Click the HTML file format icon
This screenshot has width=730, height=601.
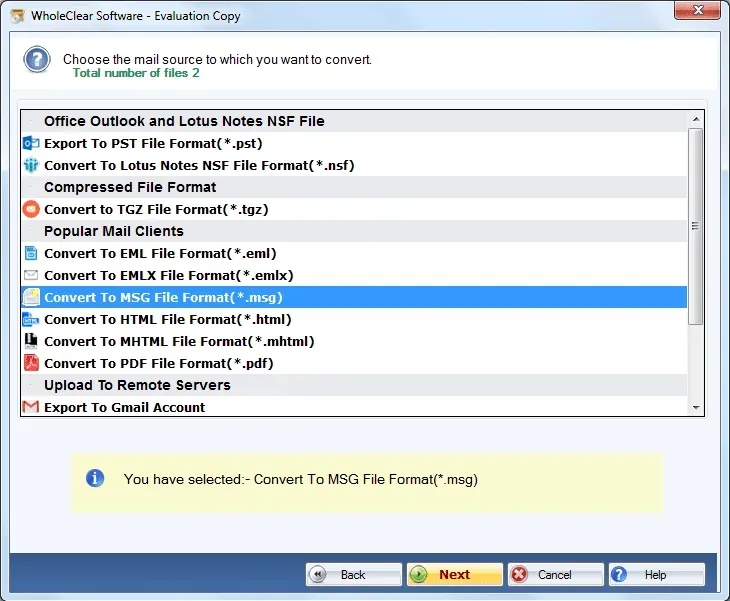pyautogui.click(x=31, y=319)
